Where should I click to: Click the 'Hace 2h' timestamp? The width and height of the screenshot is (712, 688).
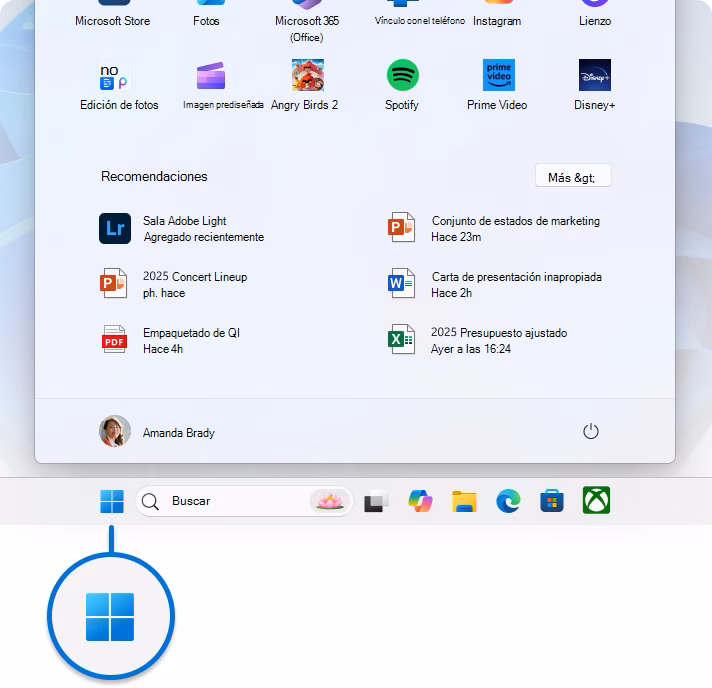(x=451, y=293)
